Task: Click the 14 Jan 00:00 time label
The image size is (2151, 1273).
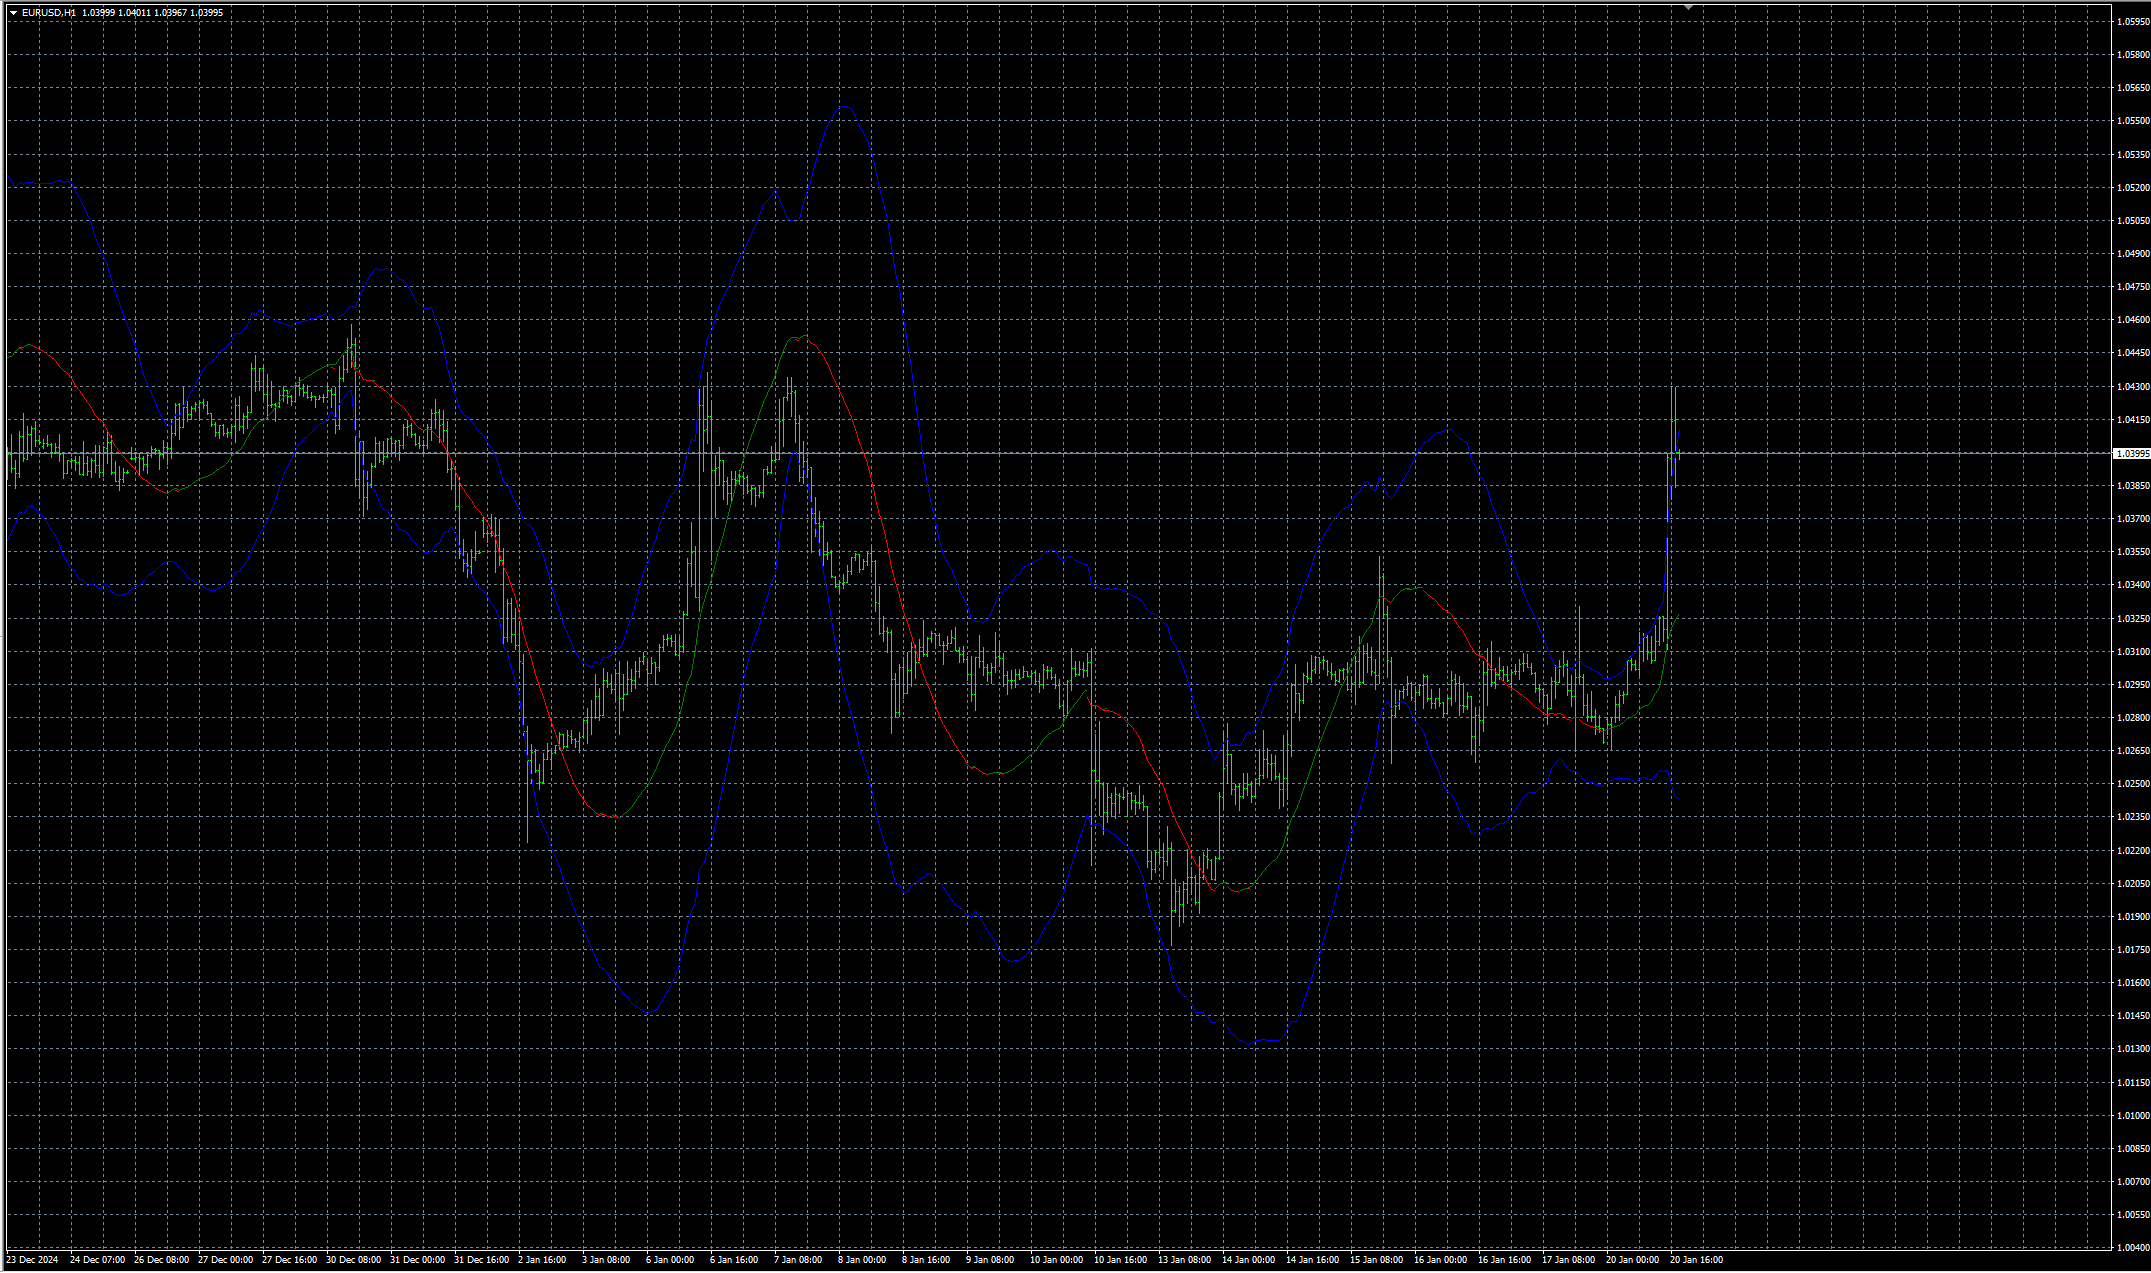Action: click(1249, 1260)
